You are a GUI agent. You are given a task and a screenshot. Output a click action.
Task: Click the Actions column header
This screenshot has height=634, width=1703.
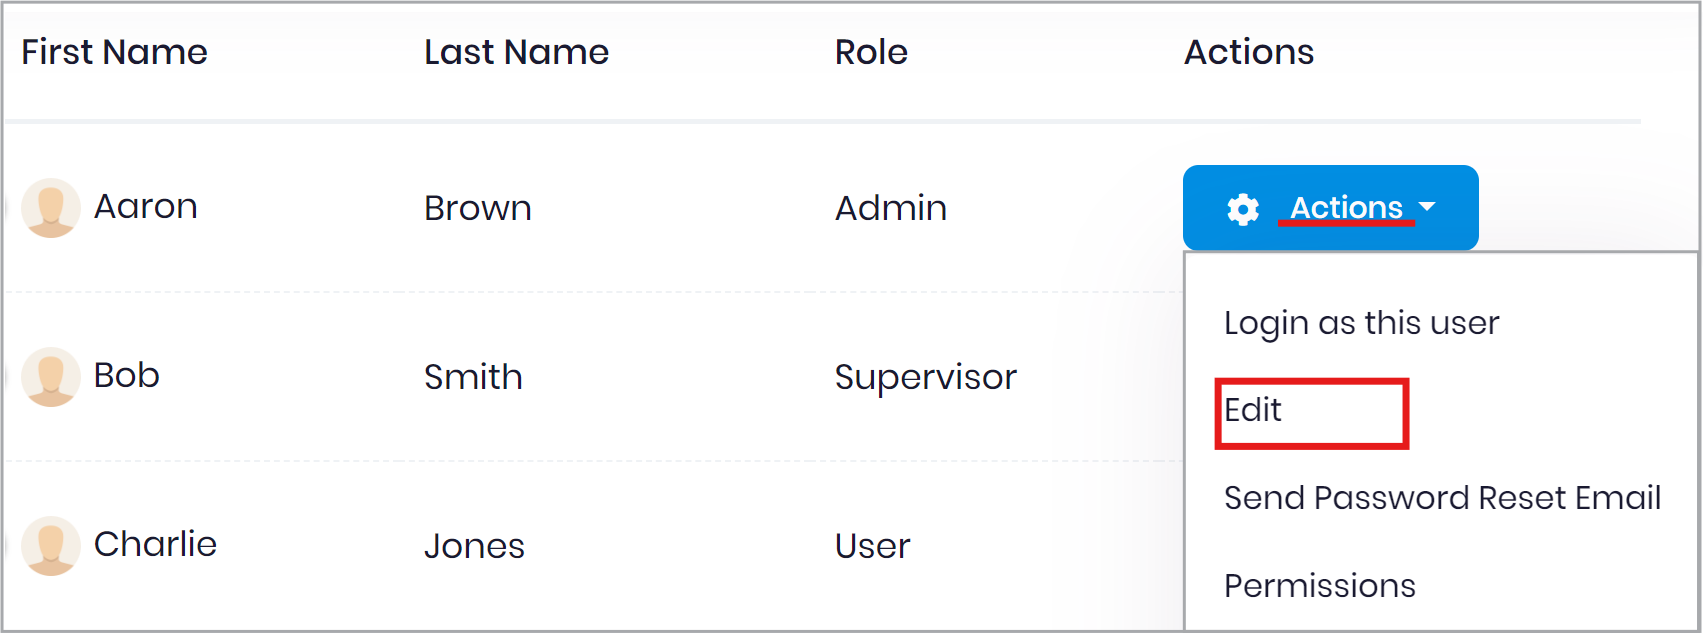click(1249, 52)
